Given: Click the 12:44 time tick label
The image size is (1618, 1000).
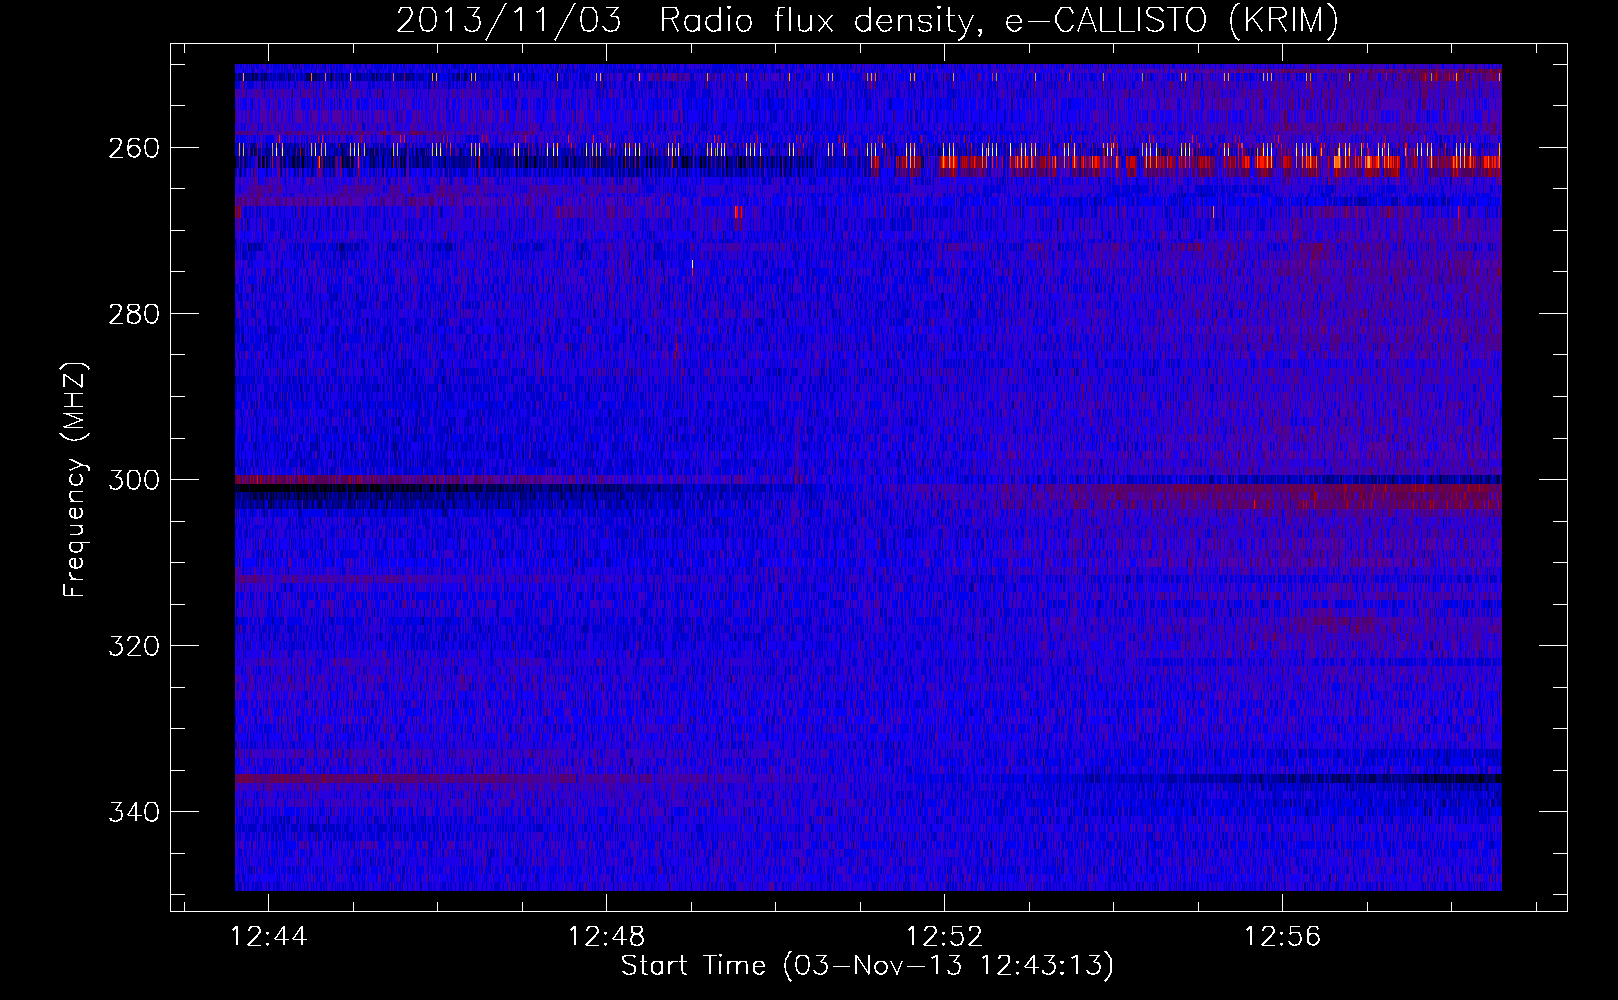Looking at the screenshot, I should click(269, 937).
